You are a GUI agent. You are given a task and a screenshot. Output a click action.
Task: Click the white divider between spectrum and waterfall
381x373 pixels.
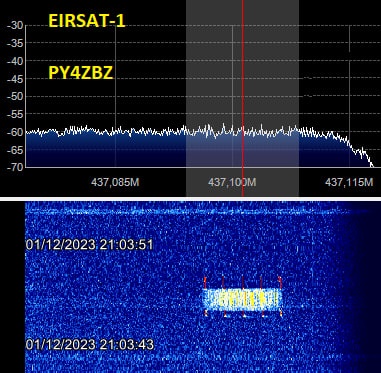190,199
